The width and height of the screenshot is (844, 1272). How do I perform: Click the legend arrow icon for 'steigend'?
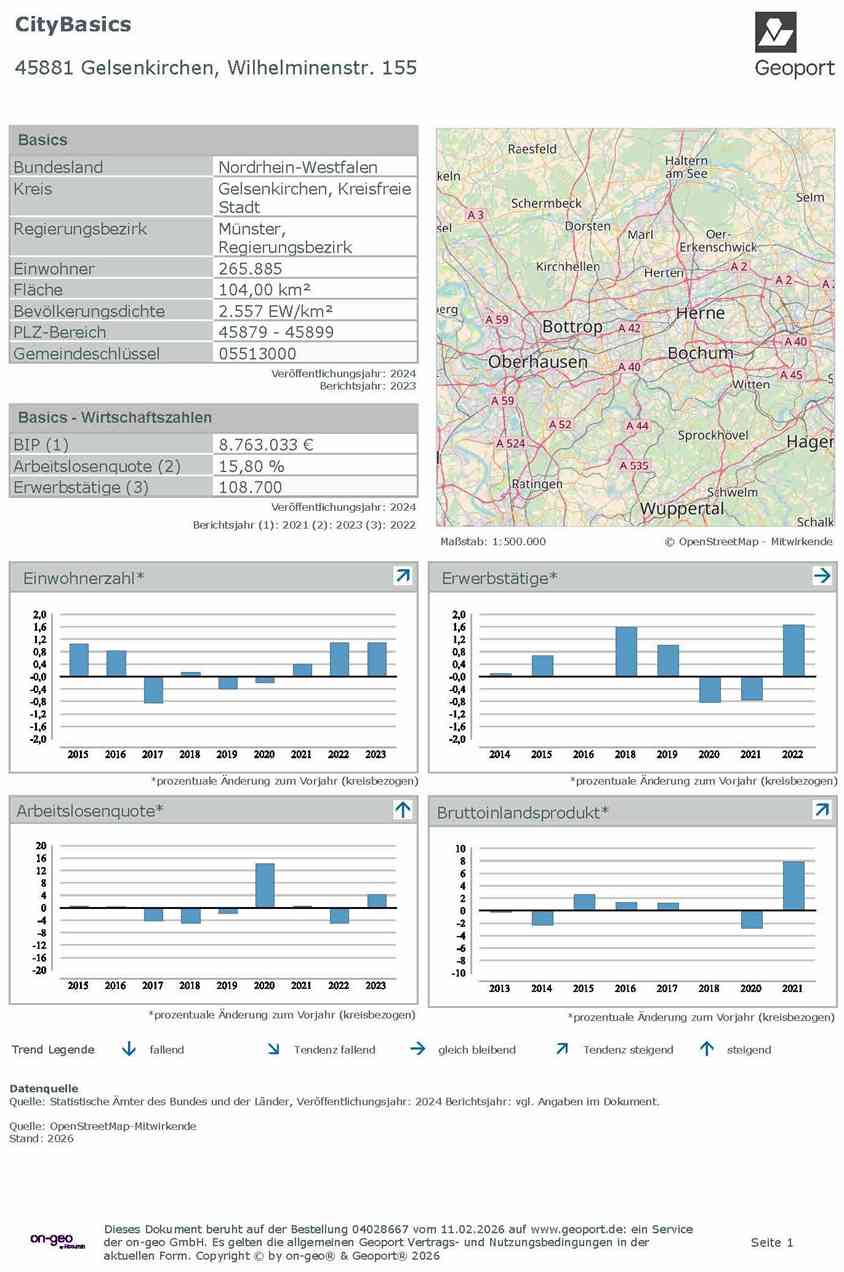pyautogui.click(x=707, y=1049)
